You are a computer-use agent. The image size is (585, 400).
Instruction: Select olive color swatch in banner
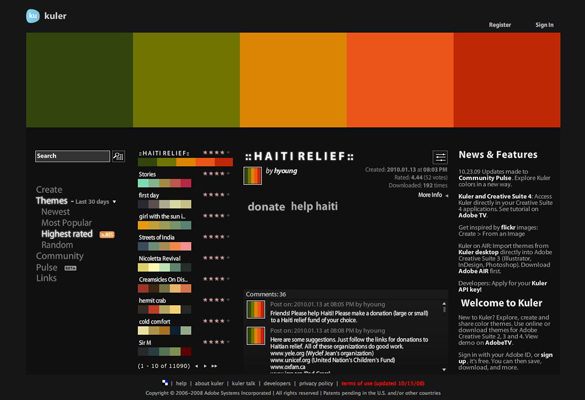click(186, 80)
